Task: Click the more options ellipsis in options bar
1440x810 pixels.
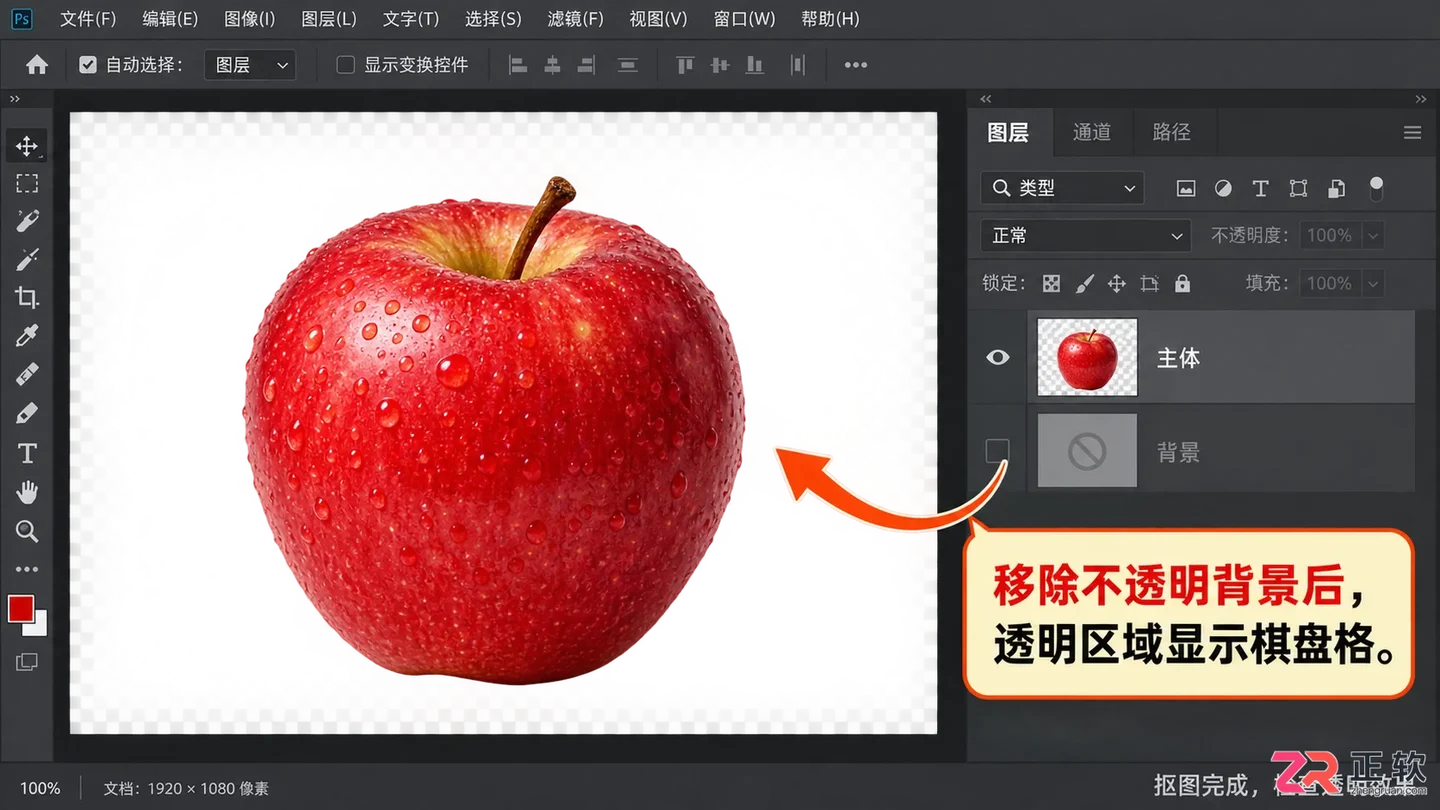Action: click(x=855, y=65)
